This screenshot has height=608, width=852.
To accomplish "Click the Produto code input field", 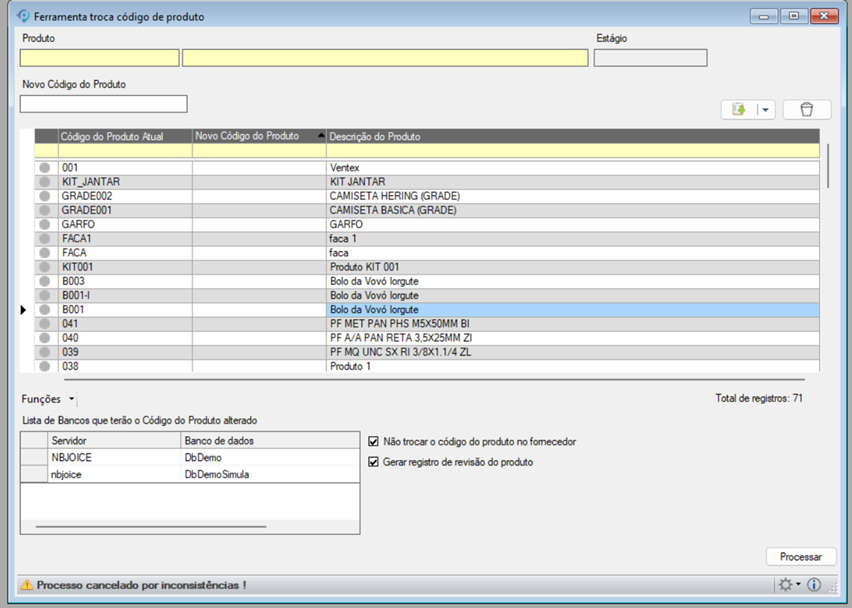I will click(99, 58).
